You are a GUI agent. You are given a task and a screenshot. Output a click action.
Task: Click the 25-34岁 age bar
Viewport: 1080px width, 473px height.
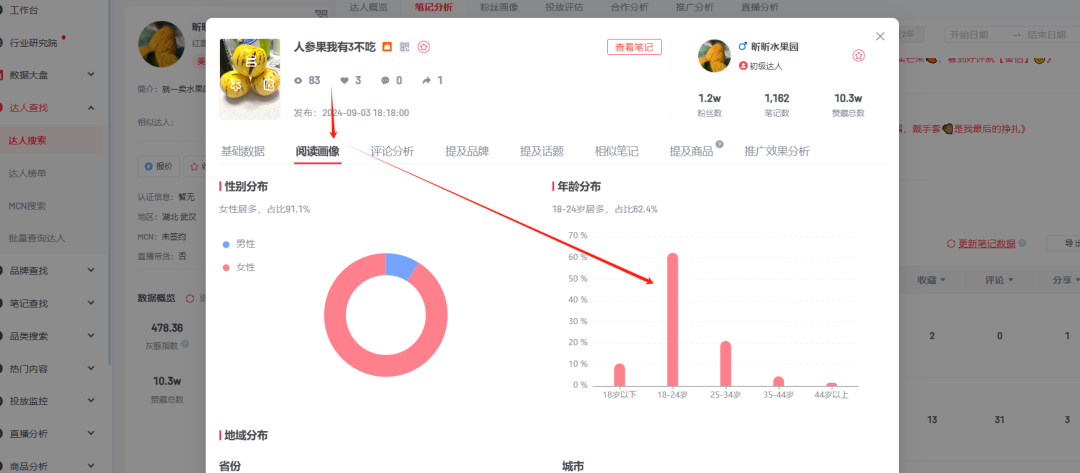725,364
